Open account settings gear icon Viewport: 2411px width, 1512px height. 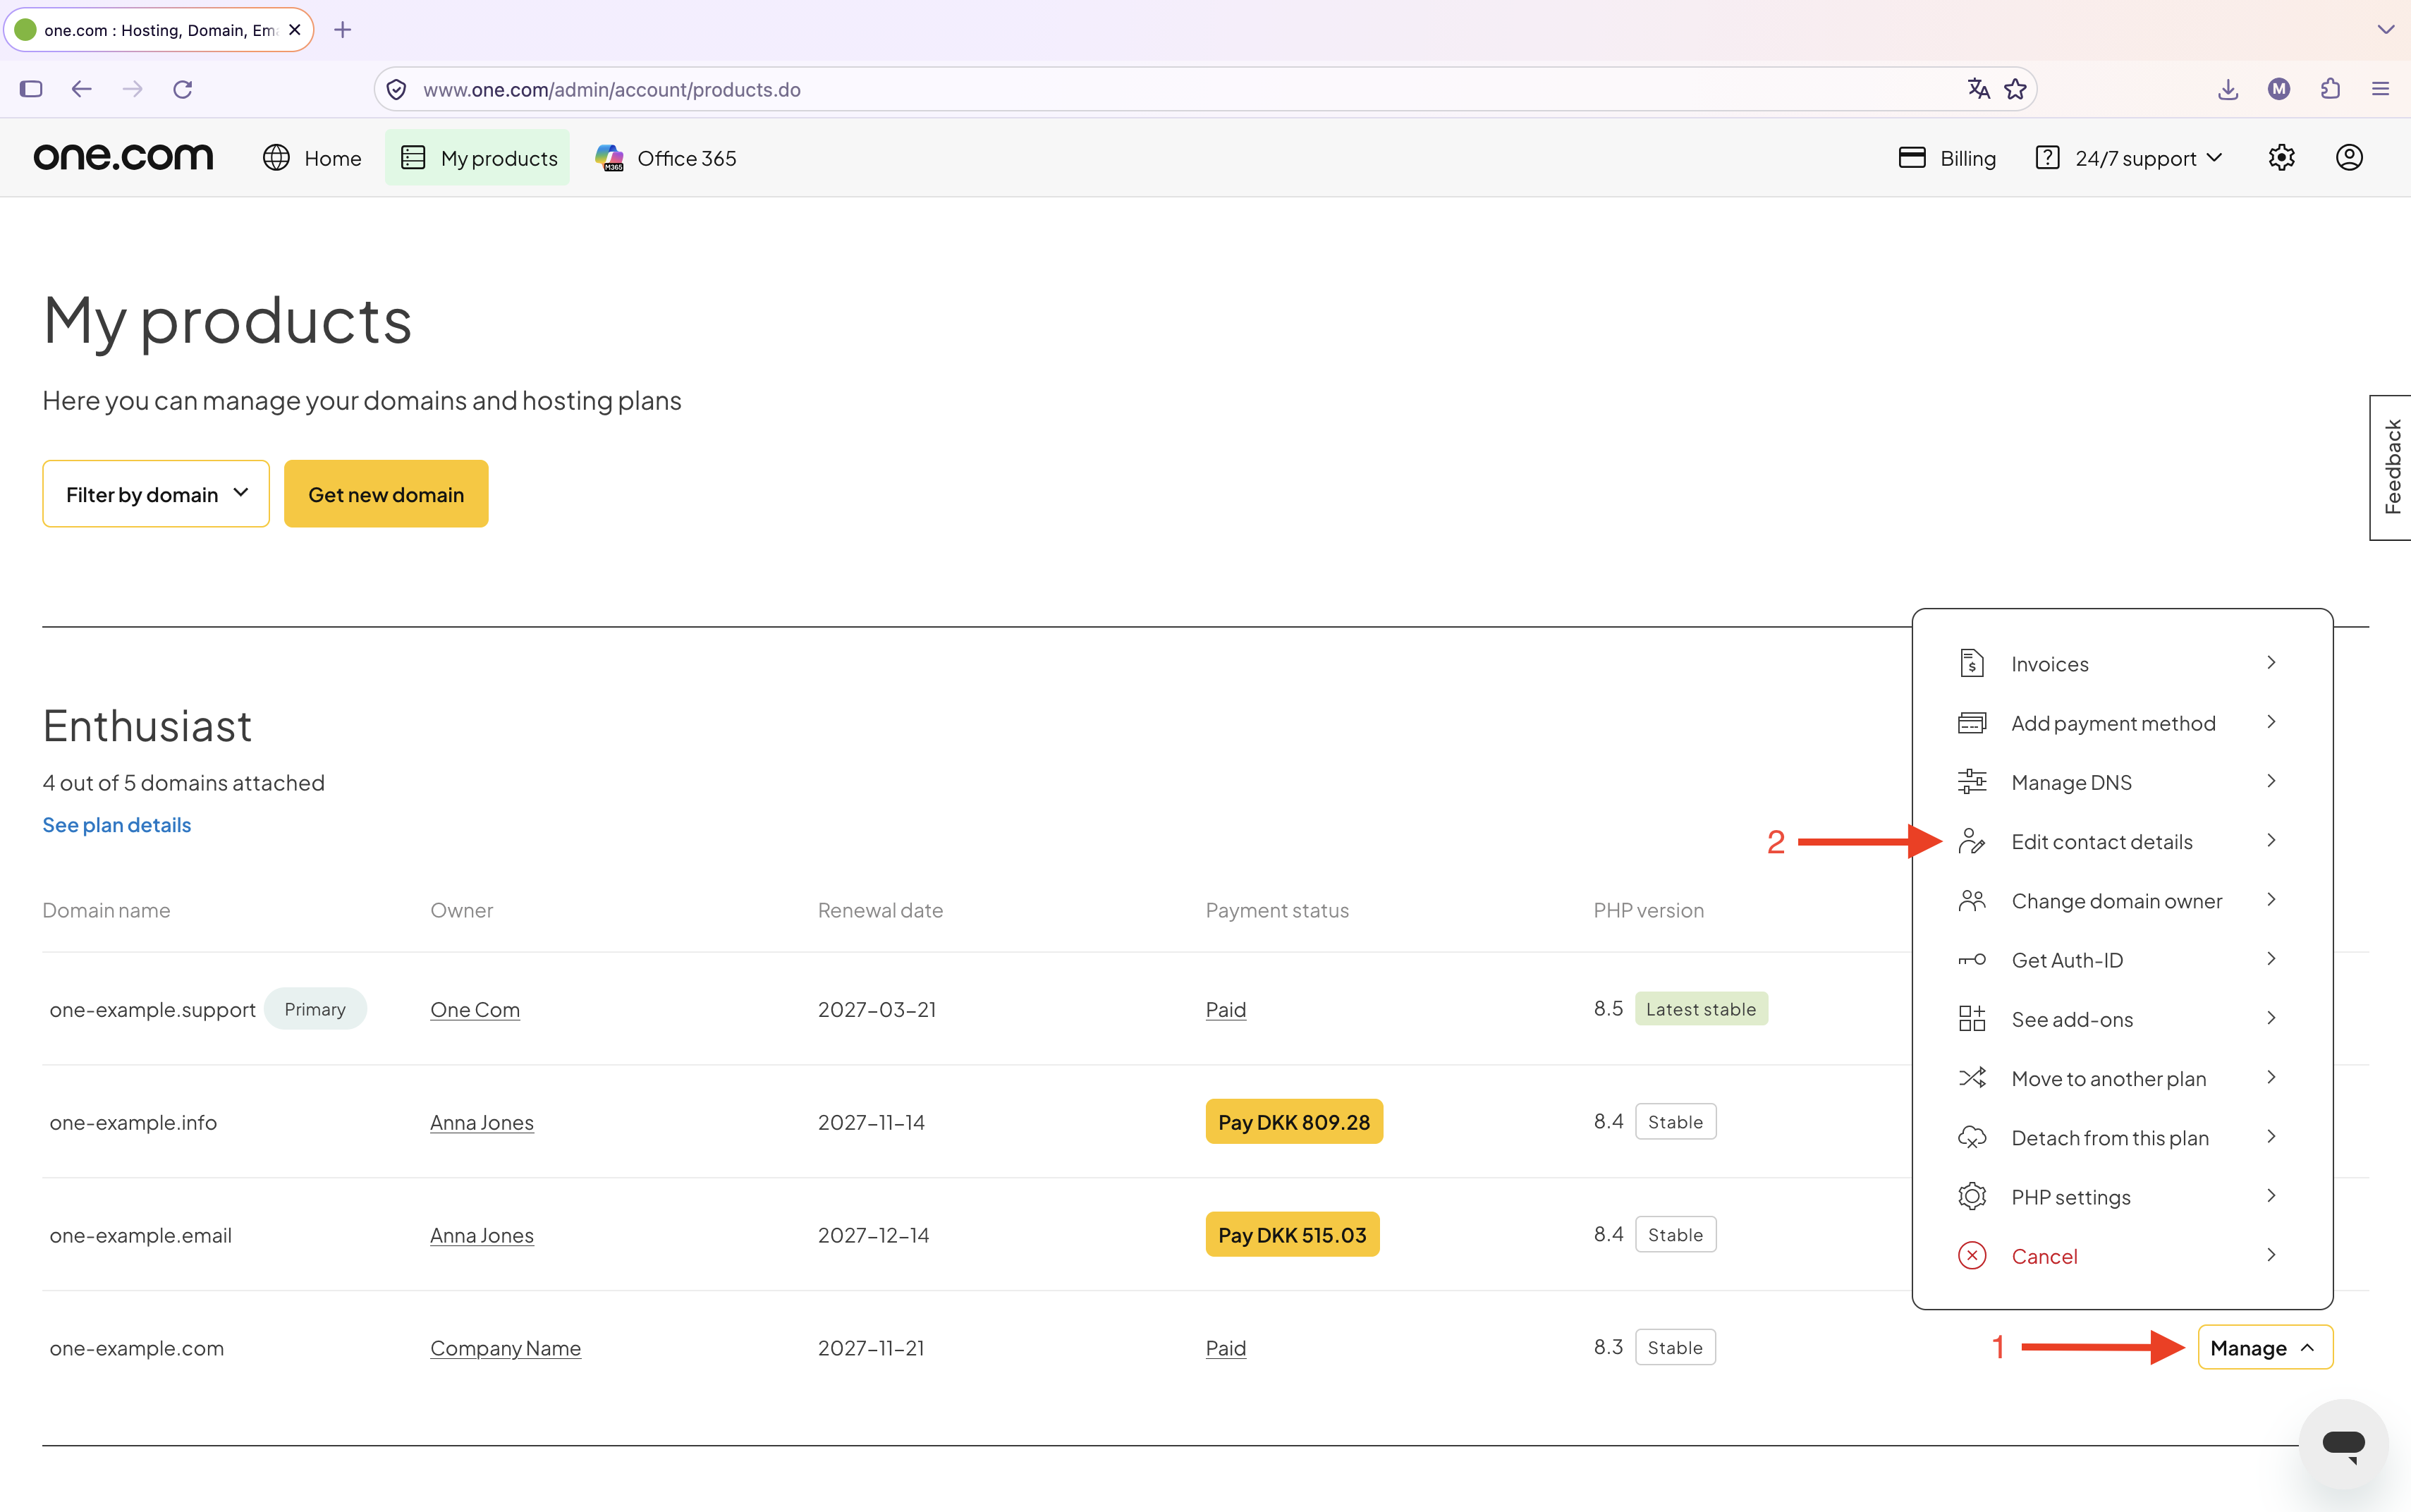point(2281,158)
